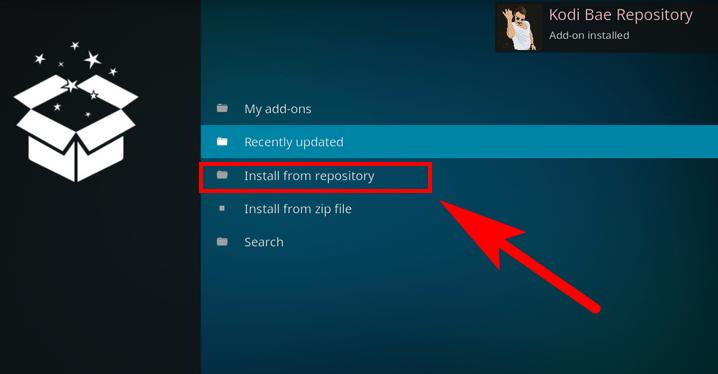718x374 pixels.
Task: Click the folder icon beside Search
Action: coord(222,241)
